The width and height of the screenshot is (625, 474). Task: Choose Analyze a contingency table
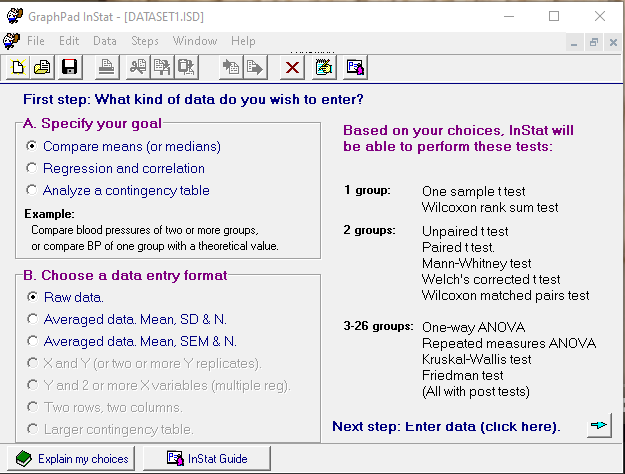pyautogui.click(x=32, y=190)
